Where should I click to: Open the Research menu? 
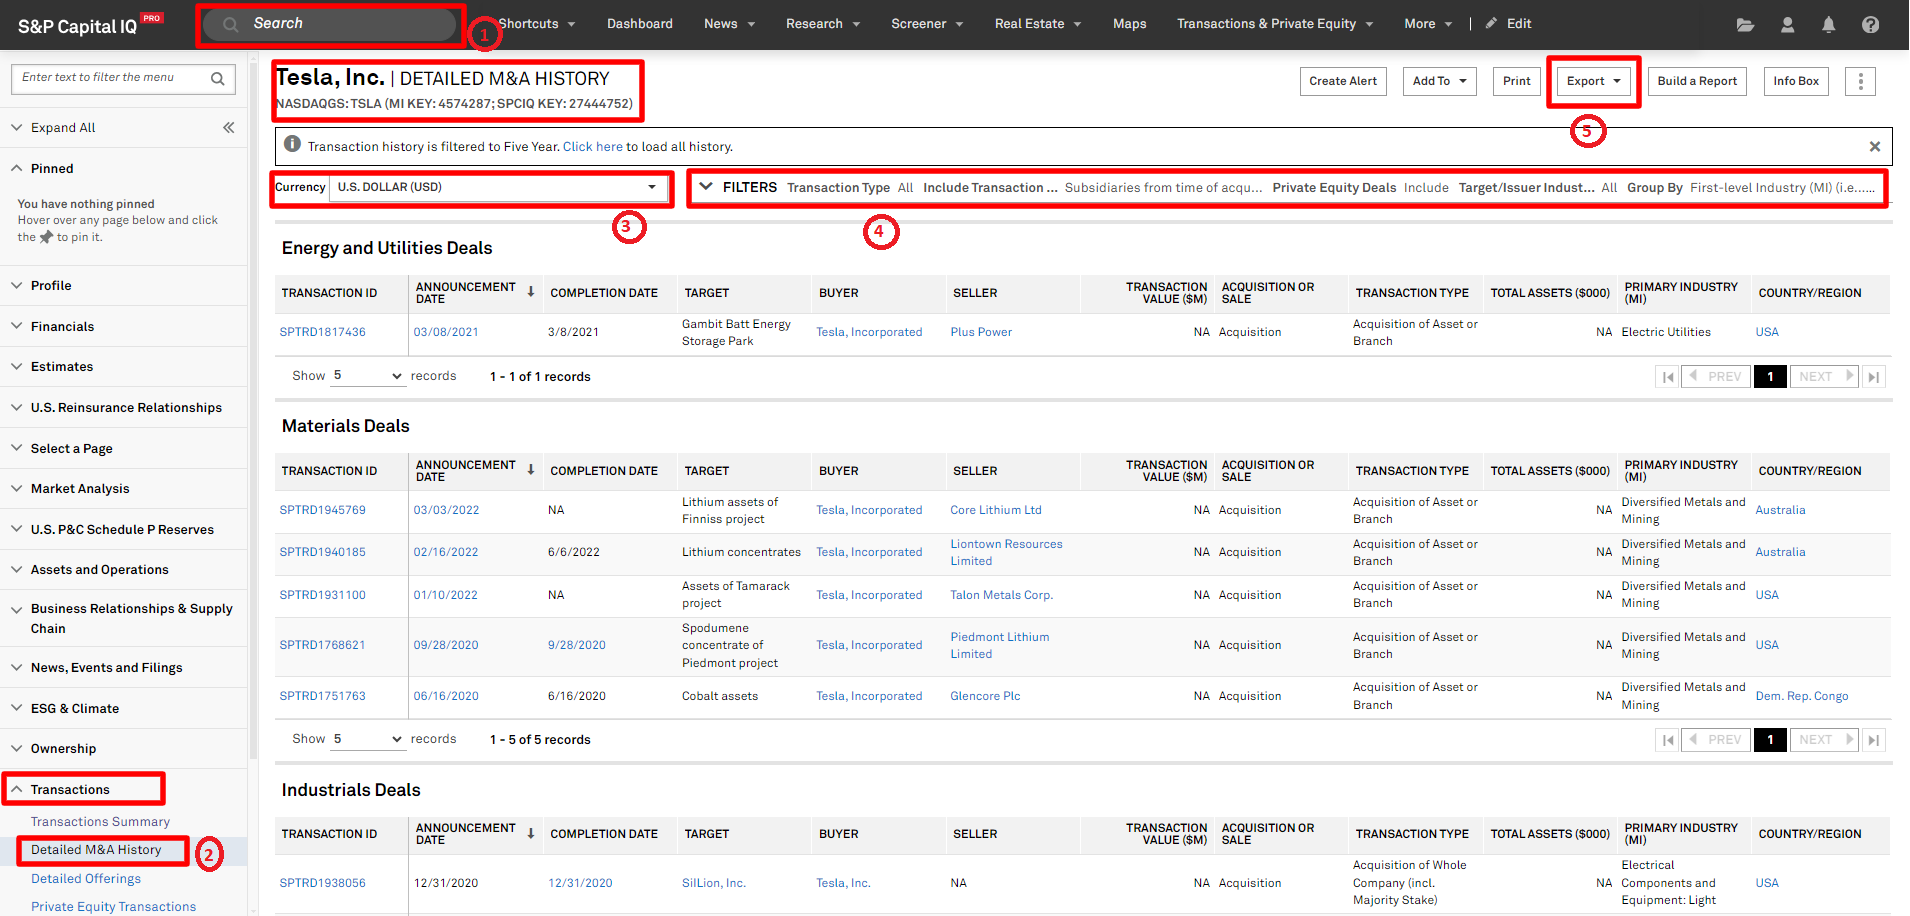point(823,24)
